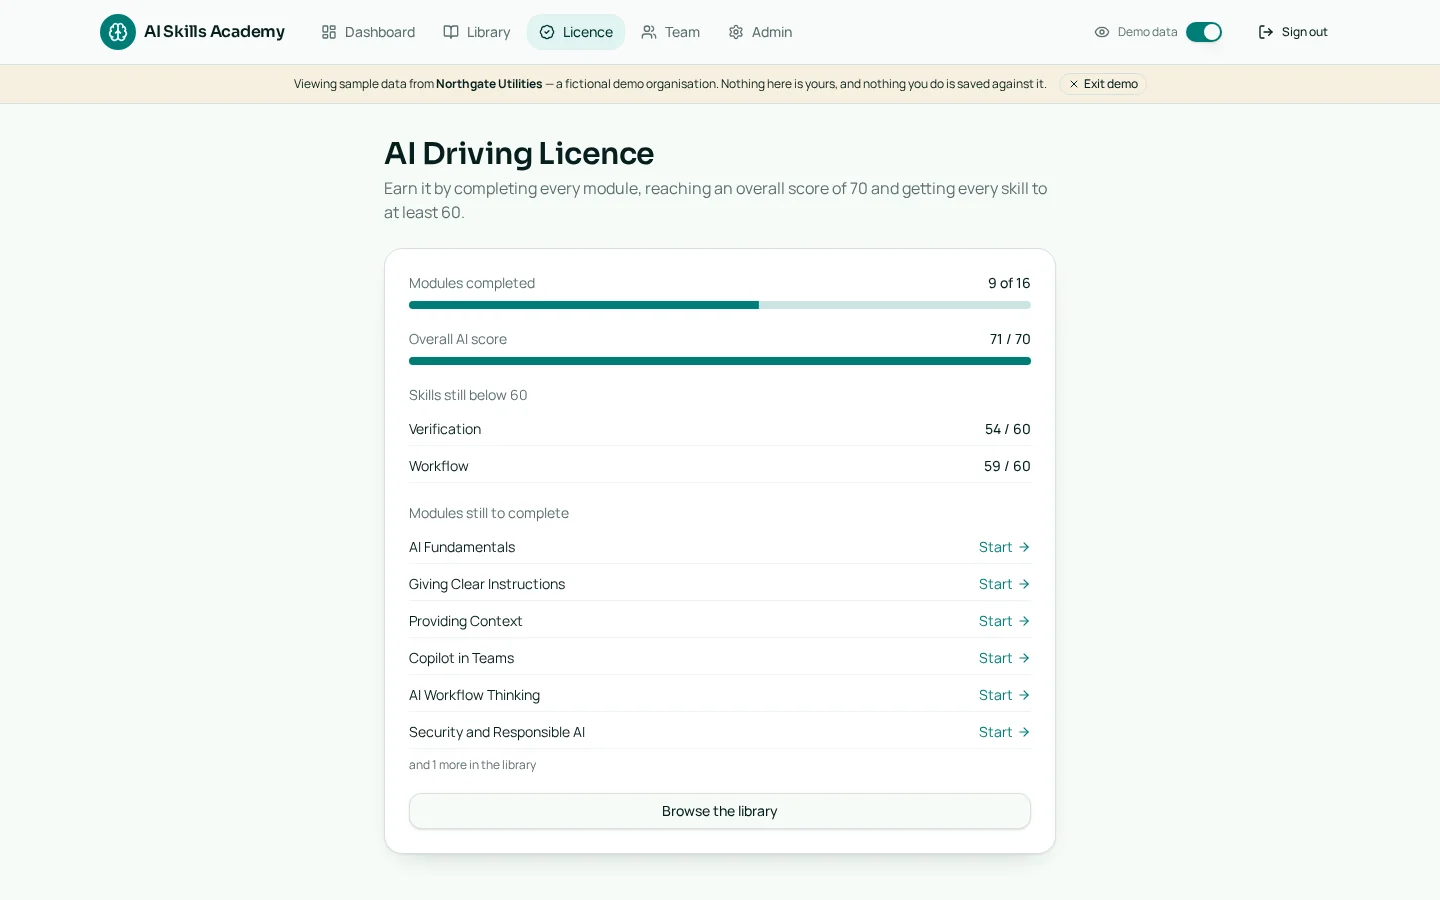Click the X icon on Exit demo
1440x900 pixels.
click(1074, 84)
